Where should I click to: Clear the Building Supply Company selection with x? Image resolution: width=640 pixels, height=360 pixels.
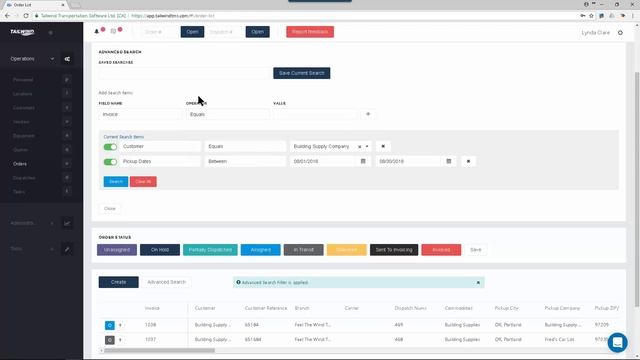point(360,147)
